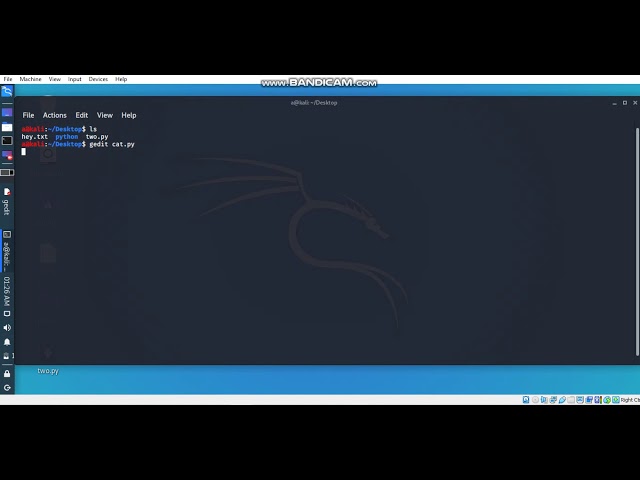
Task: Click 'two.py' in the terminal ls output
Action: tap(97, 137)
